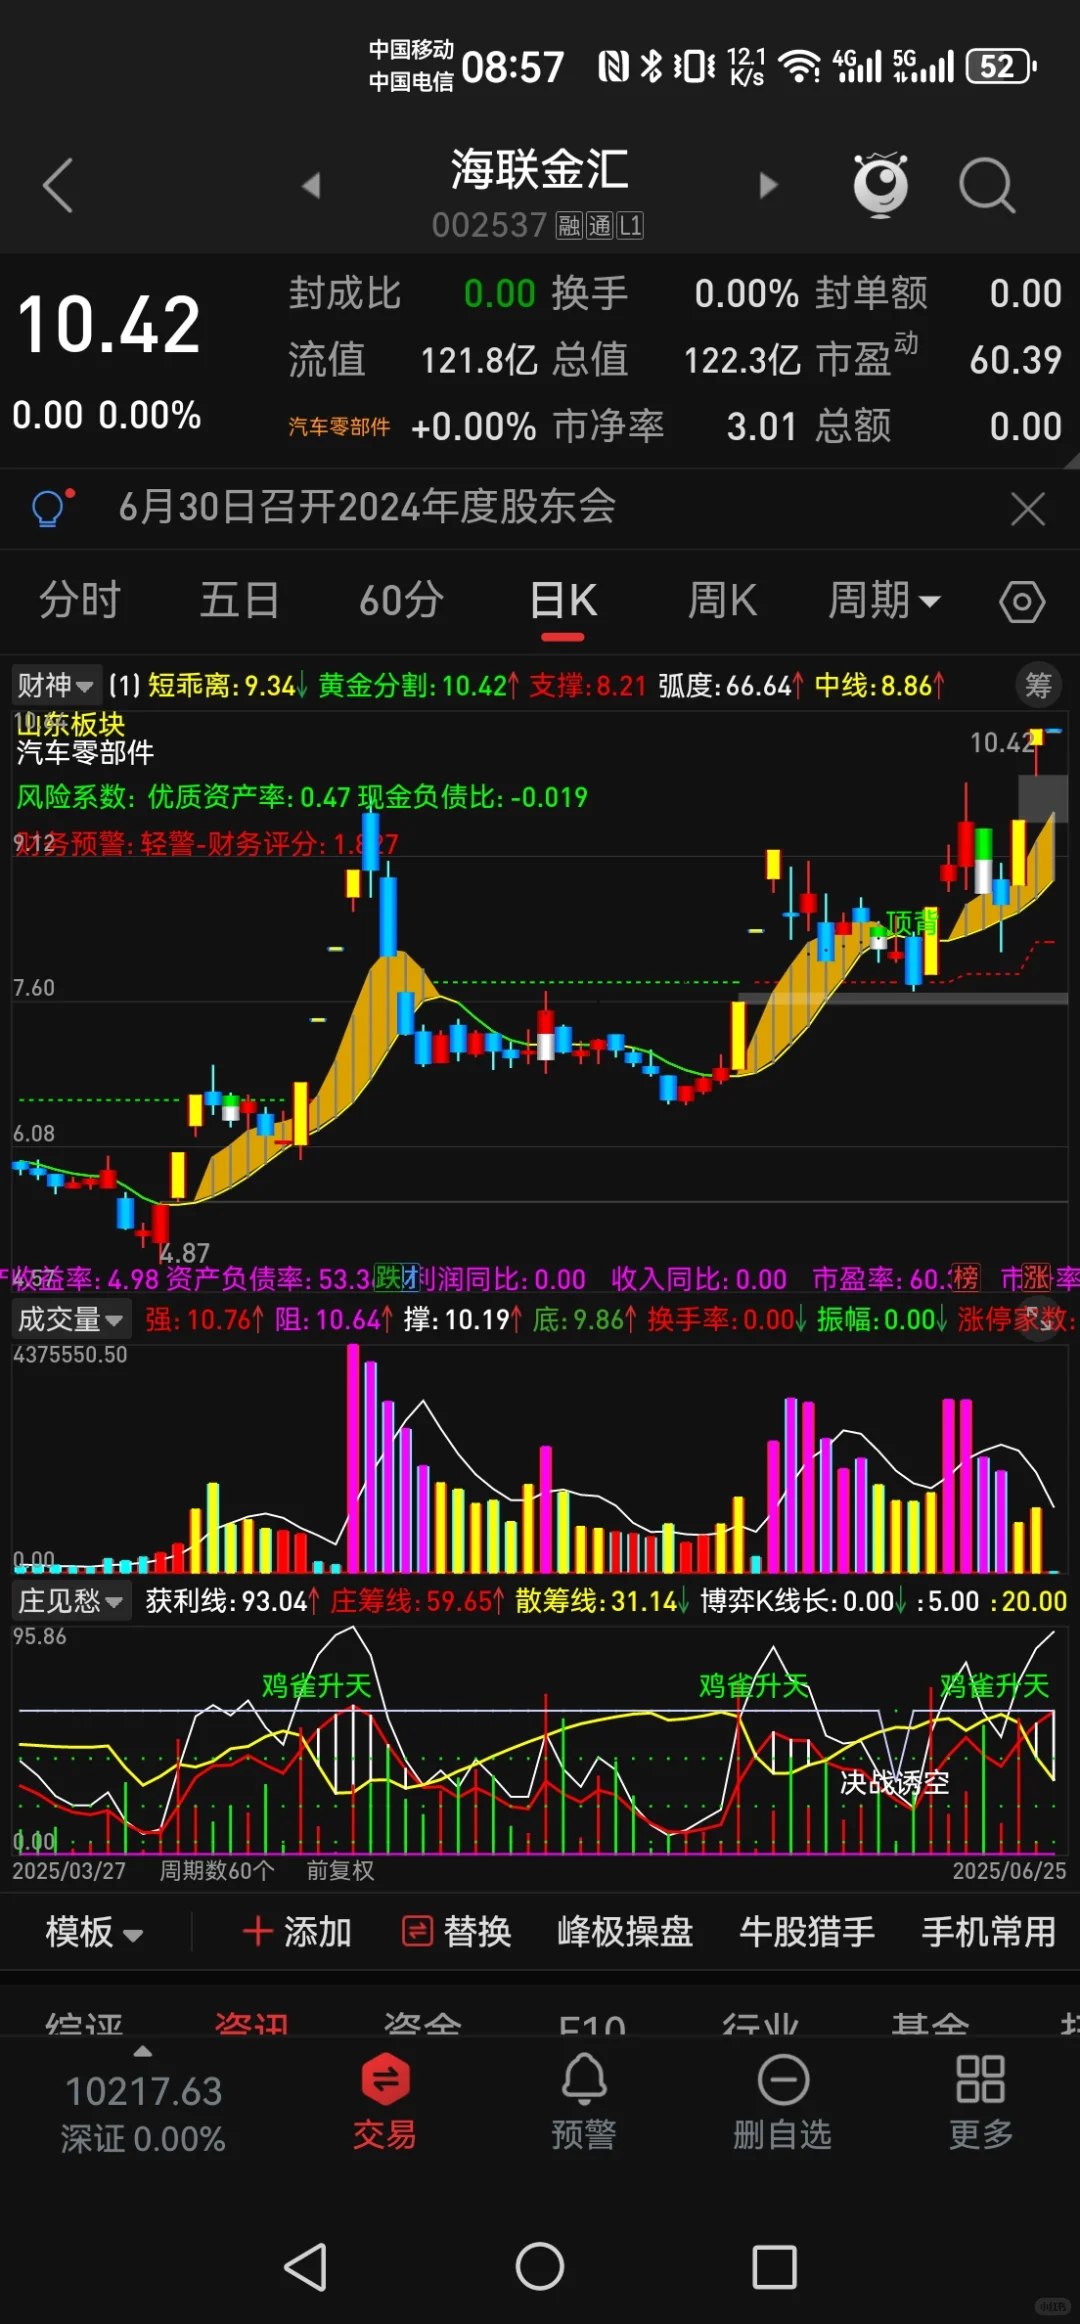
Task: Tap the 前复权 adjustment label
Action: 340,1871
